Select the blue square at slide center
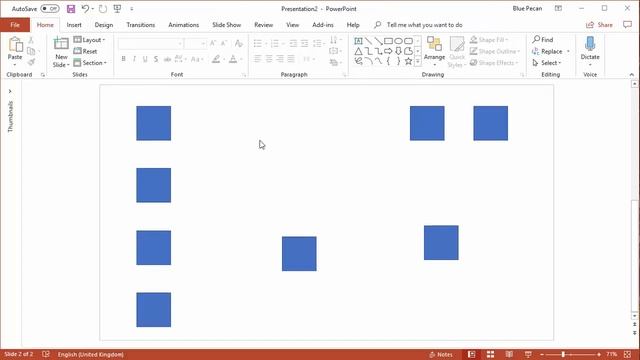The height and width of the screenshot is (360, 640). (x=299, y=253)
